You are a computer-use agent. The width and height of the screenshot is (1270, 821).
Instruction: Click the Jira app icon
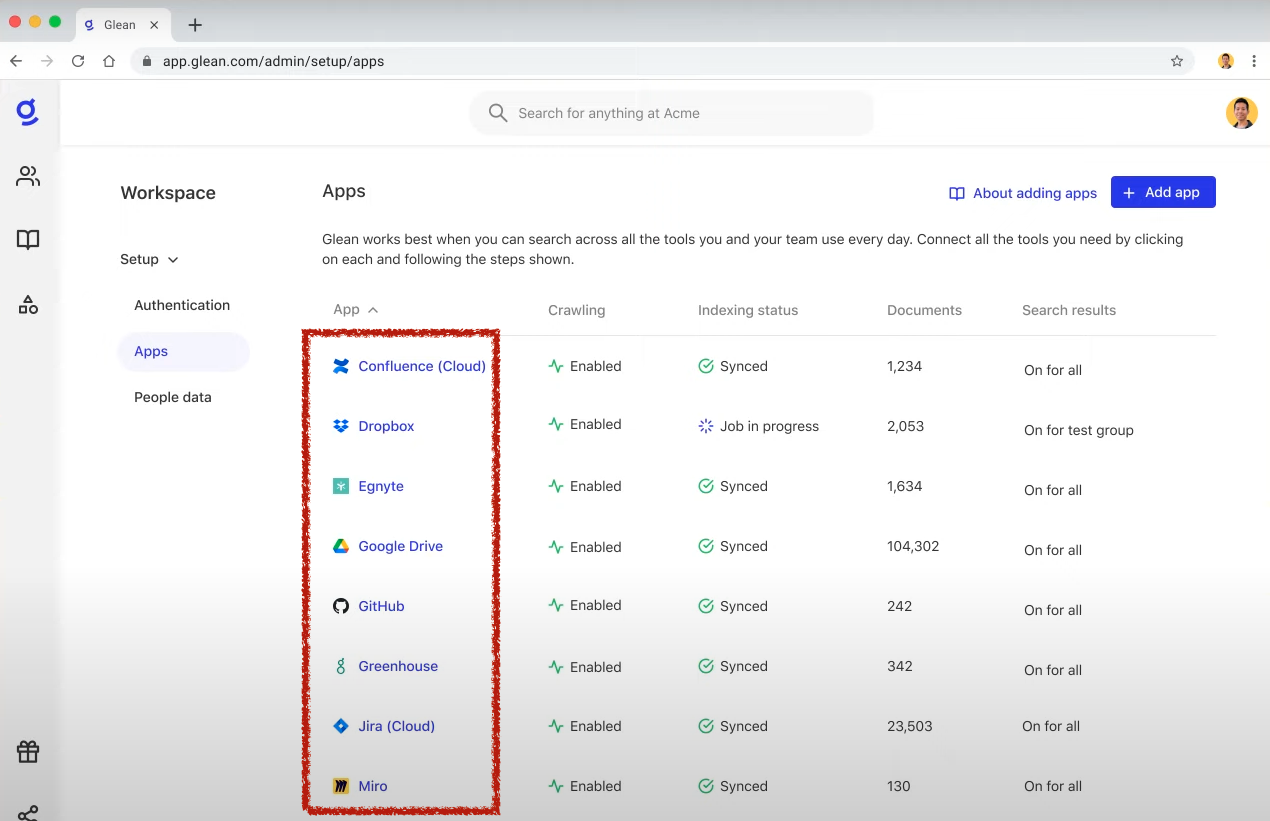(x=341, y=726)
